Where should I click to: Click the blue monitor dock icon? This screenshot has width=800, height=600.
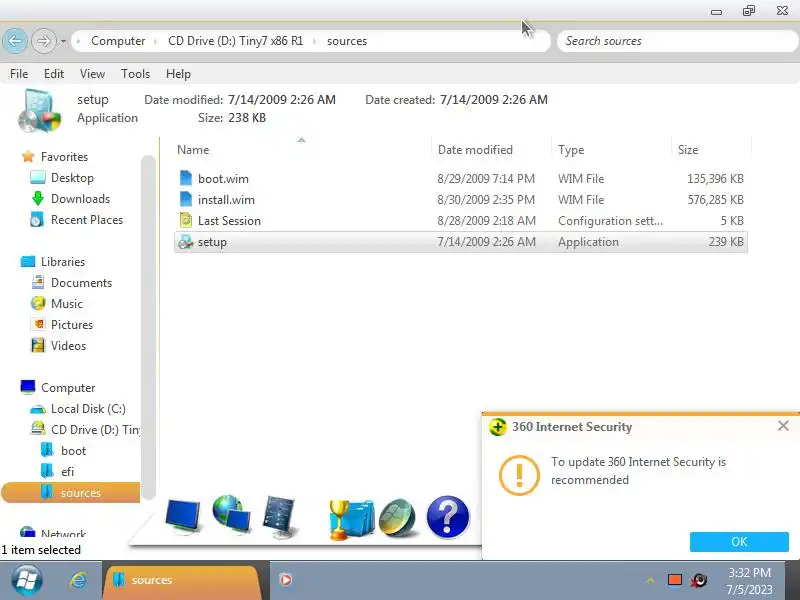pos(183,516)
